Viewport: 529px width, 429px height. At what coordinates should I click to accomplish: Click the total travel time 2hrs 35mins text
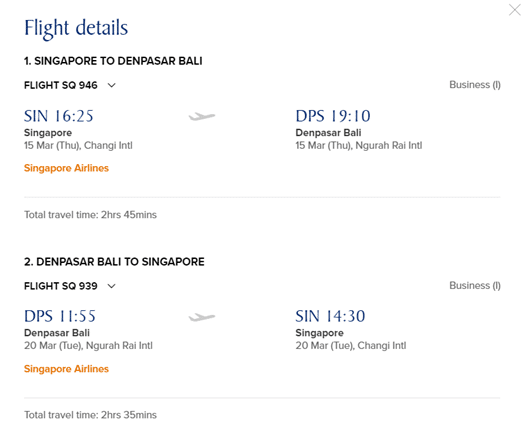(90, 415)
